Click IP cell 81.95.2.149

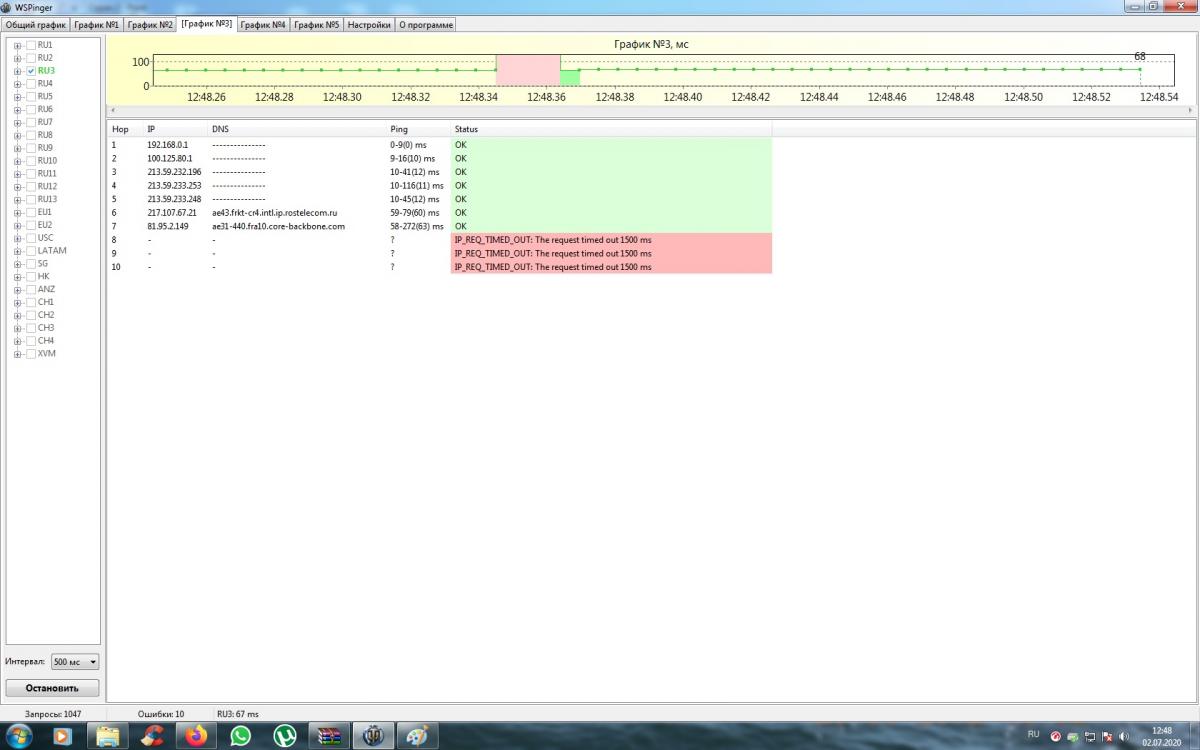click(x=168, y=226)
